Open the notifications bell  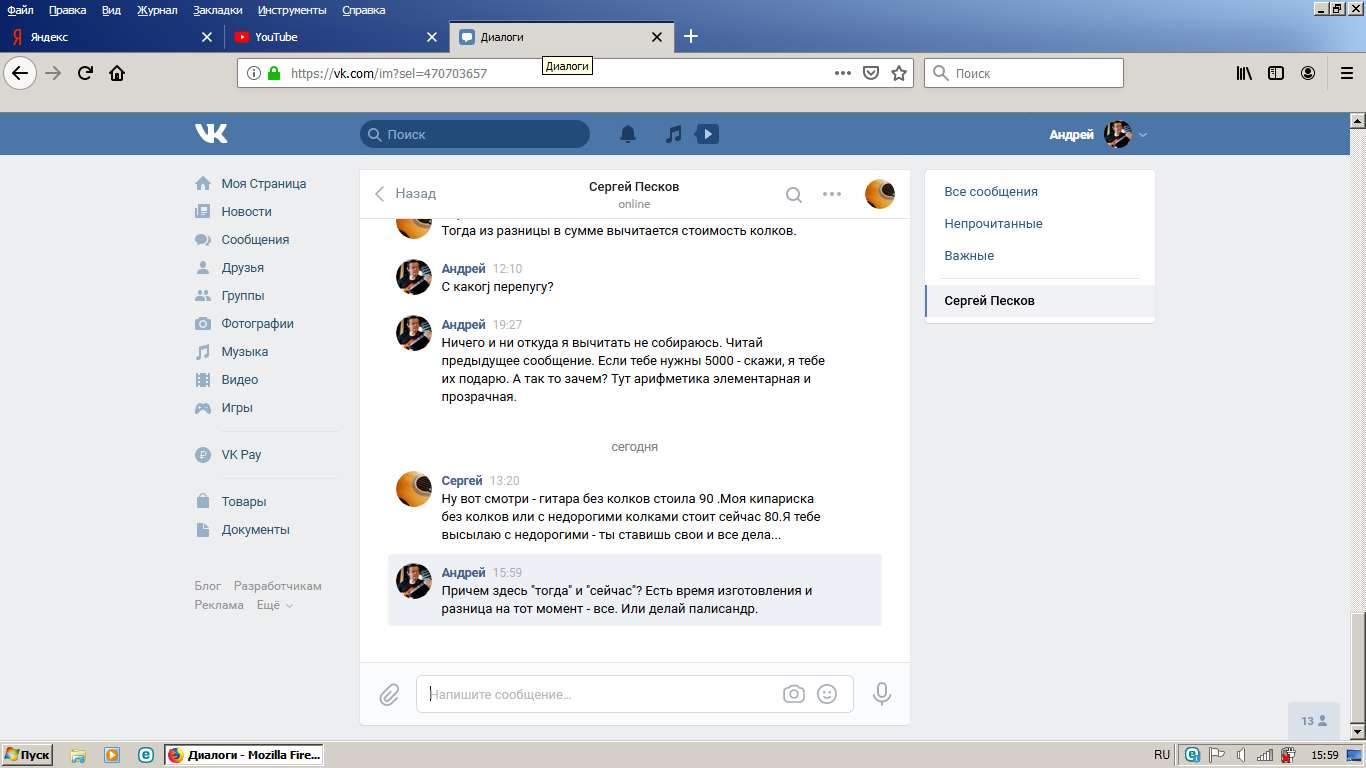click(x=628, y=134)
